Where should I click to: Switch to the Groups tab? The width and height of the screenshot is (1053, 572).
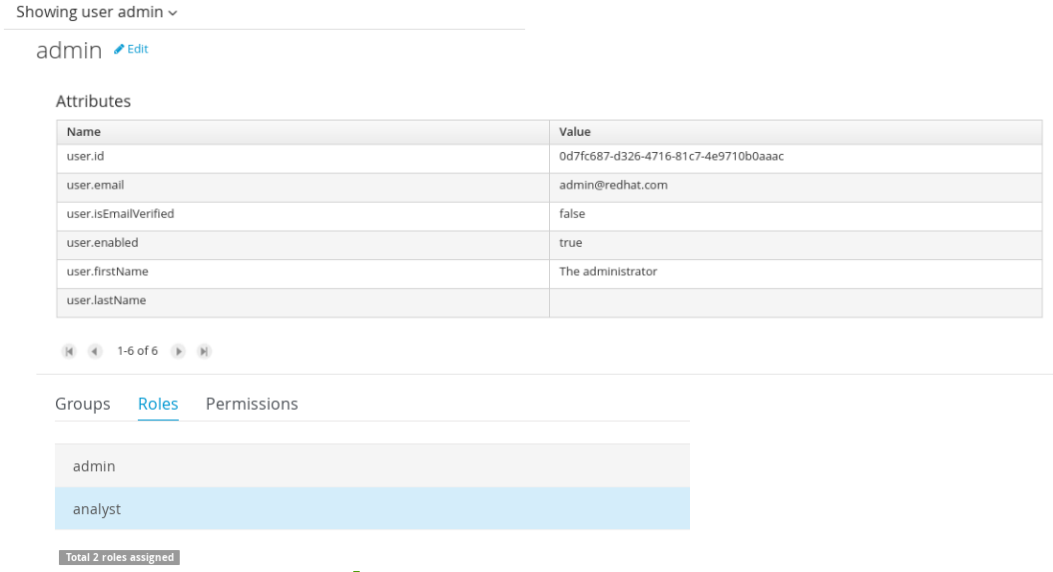(83, 404)
